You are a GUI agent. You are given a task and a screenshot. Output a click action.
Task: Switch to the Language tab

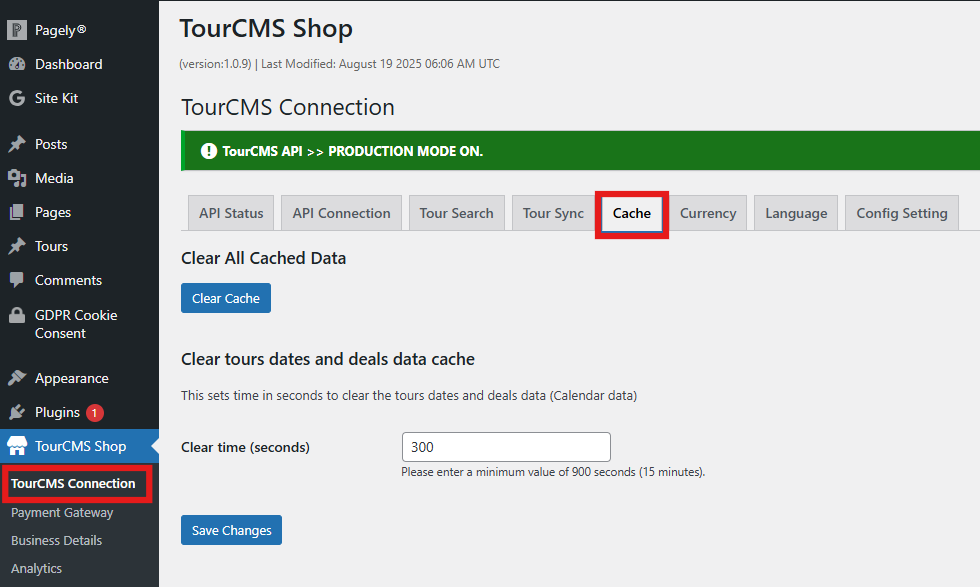(x=796, y=213)
